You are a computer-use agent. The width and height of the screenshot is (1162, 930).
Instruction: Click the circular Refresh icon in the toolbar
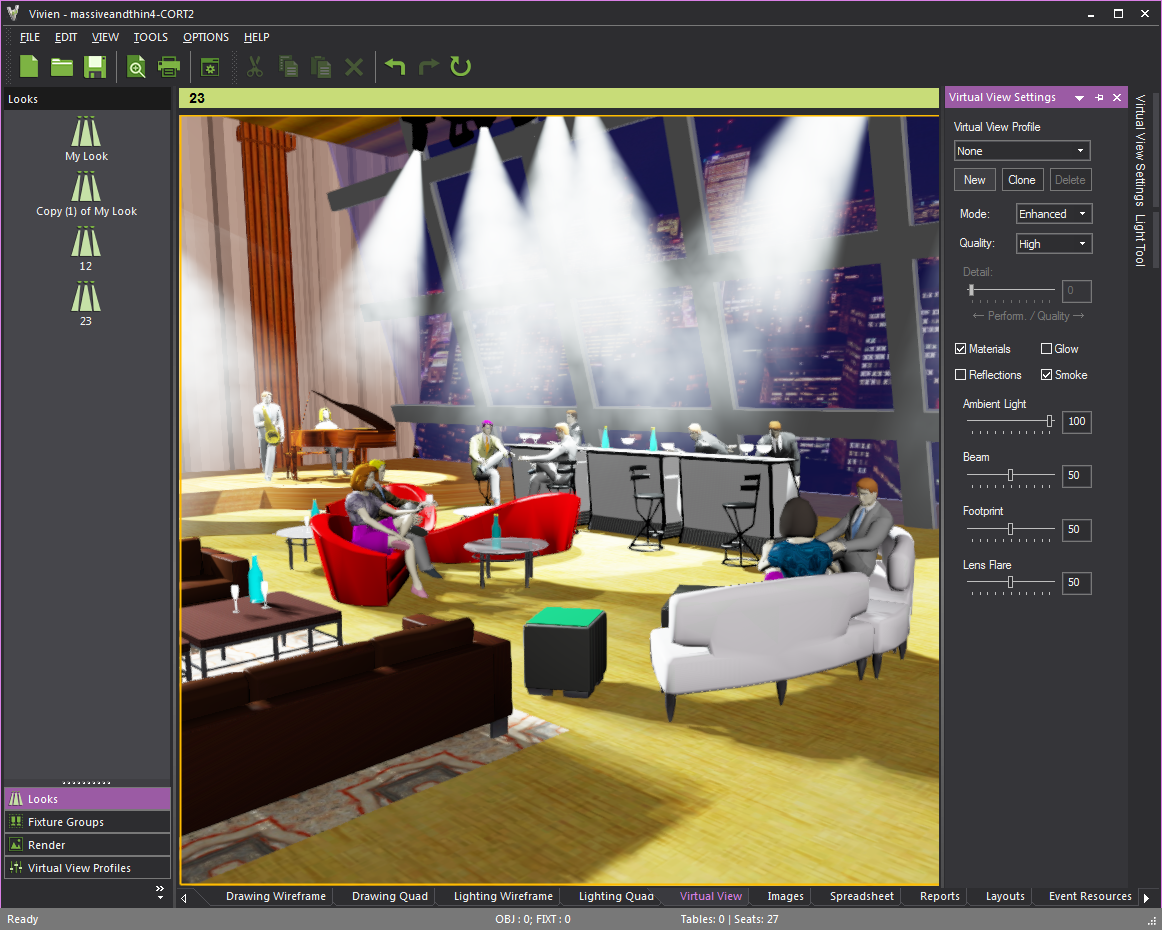(x=460, y=67)
